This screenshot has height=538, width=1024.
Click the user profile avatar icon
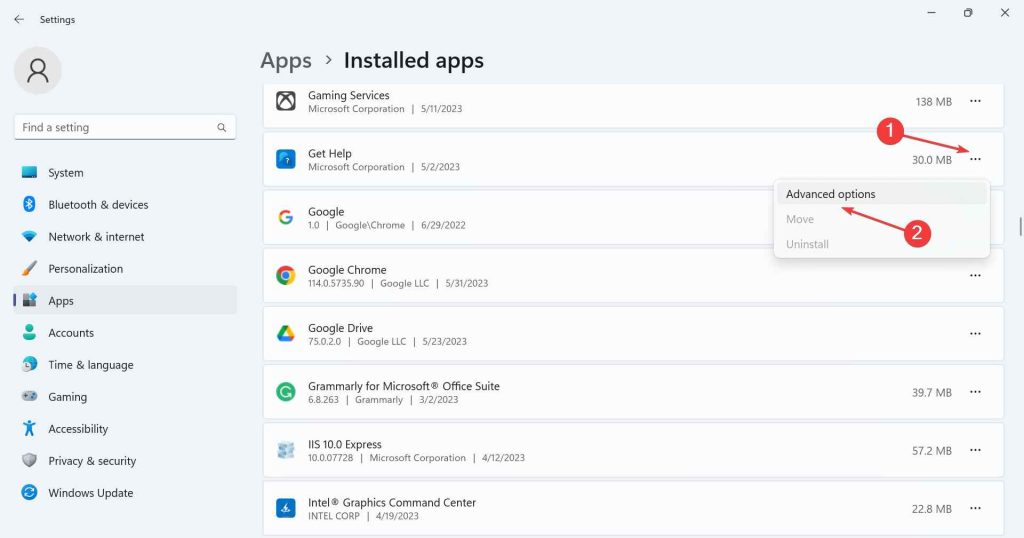[x=38, y=70]
